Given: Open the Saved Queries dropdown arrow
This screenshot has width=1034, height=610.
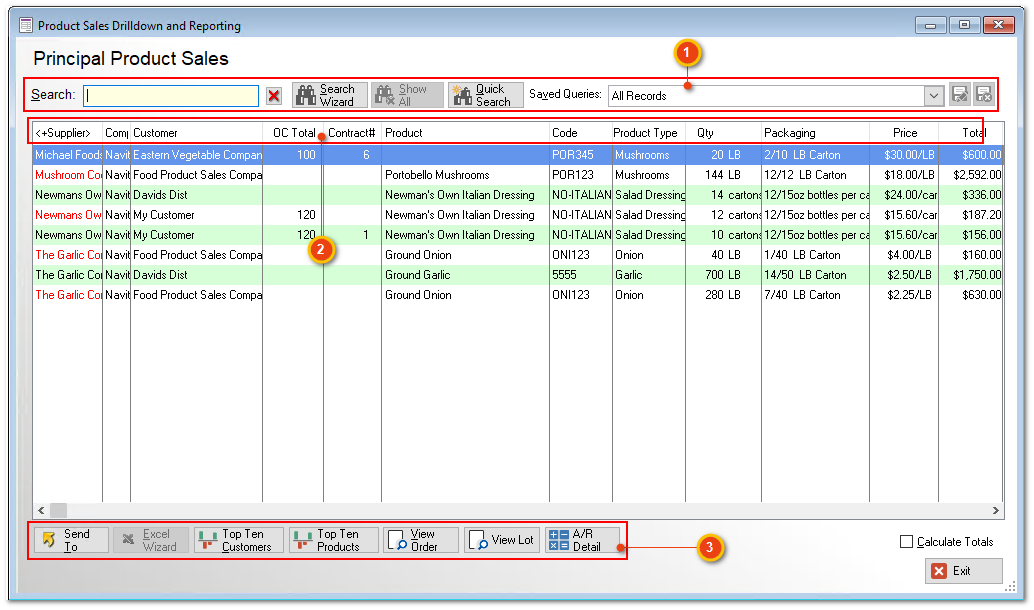Looking at the screenshot, I should tap(933, 96).
